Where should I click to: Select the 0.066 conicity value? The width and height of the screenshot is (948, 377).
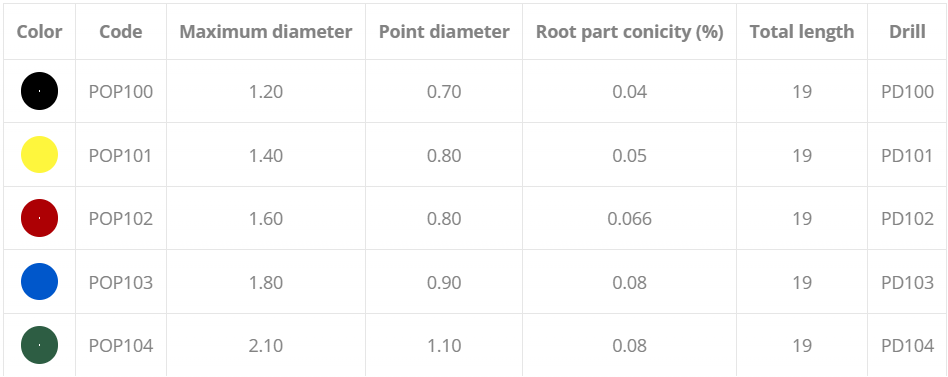629,219
